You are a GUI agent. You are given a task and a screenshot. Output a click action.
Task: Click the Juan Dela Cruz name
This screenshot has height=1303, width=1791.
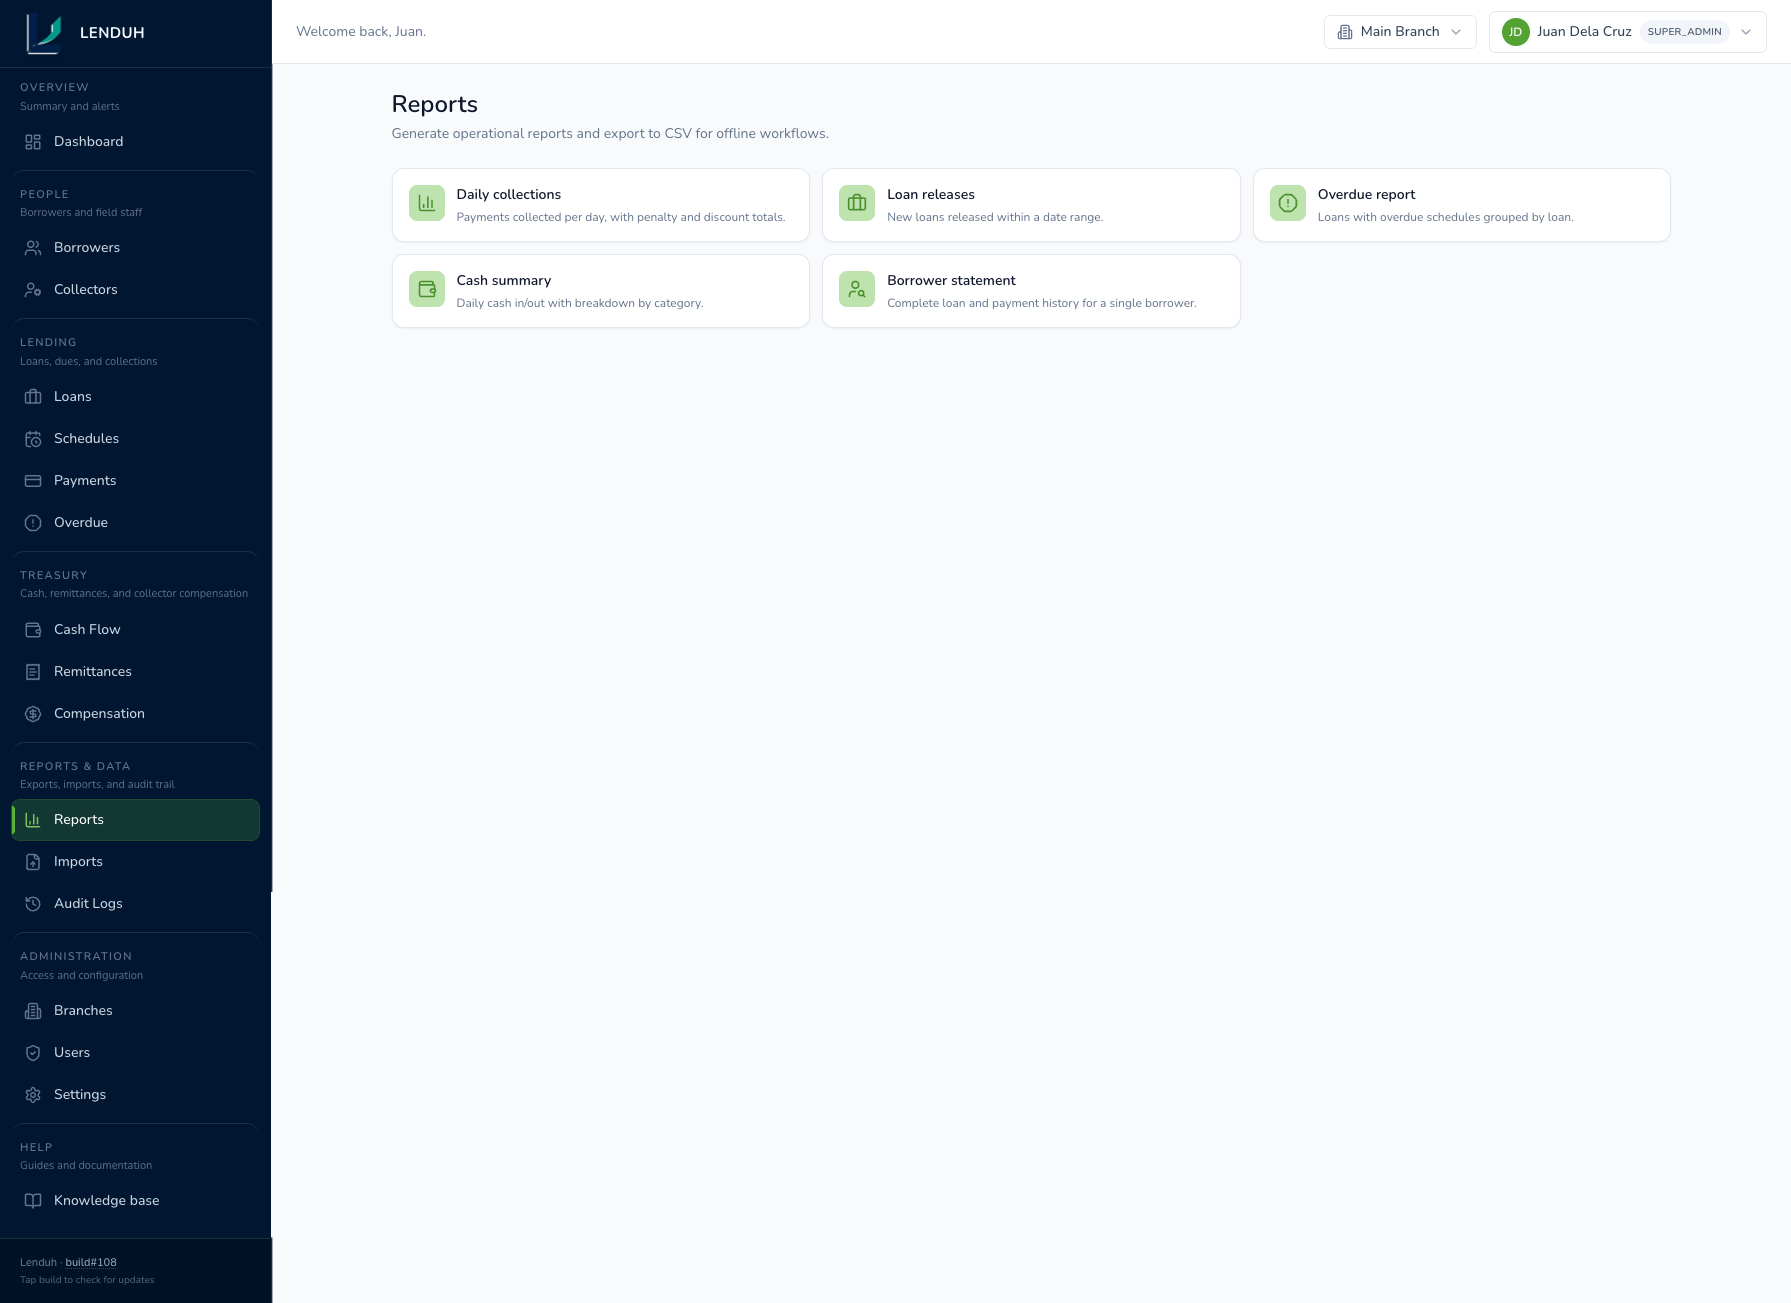[x=1584, y=32]
